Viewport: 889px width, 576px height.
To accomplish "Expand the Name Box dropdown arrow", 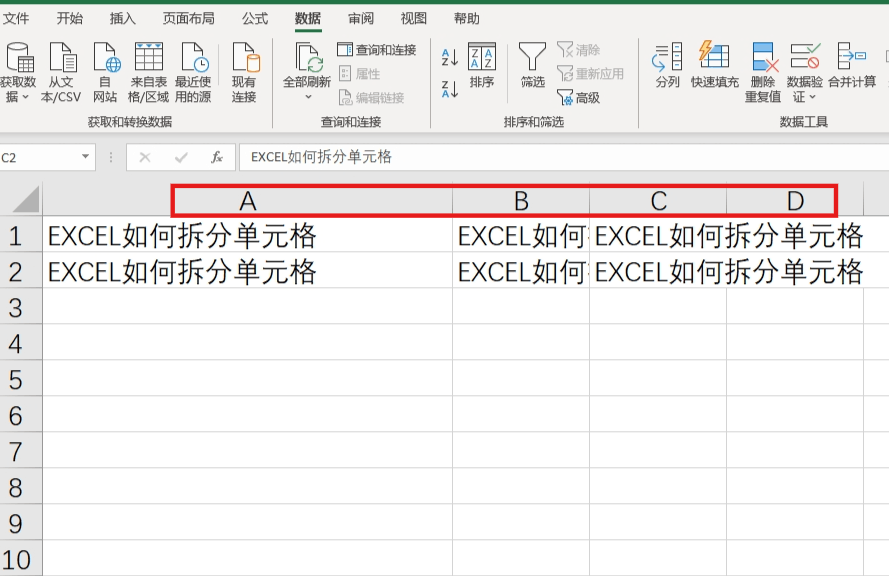I will click(85, 156).
